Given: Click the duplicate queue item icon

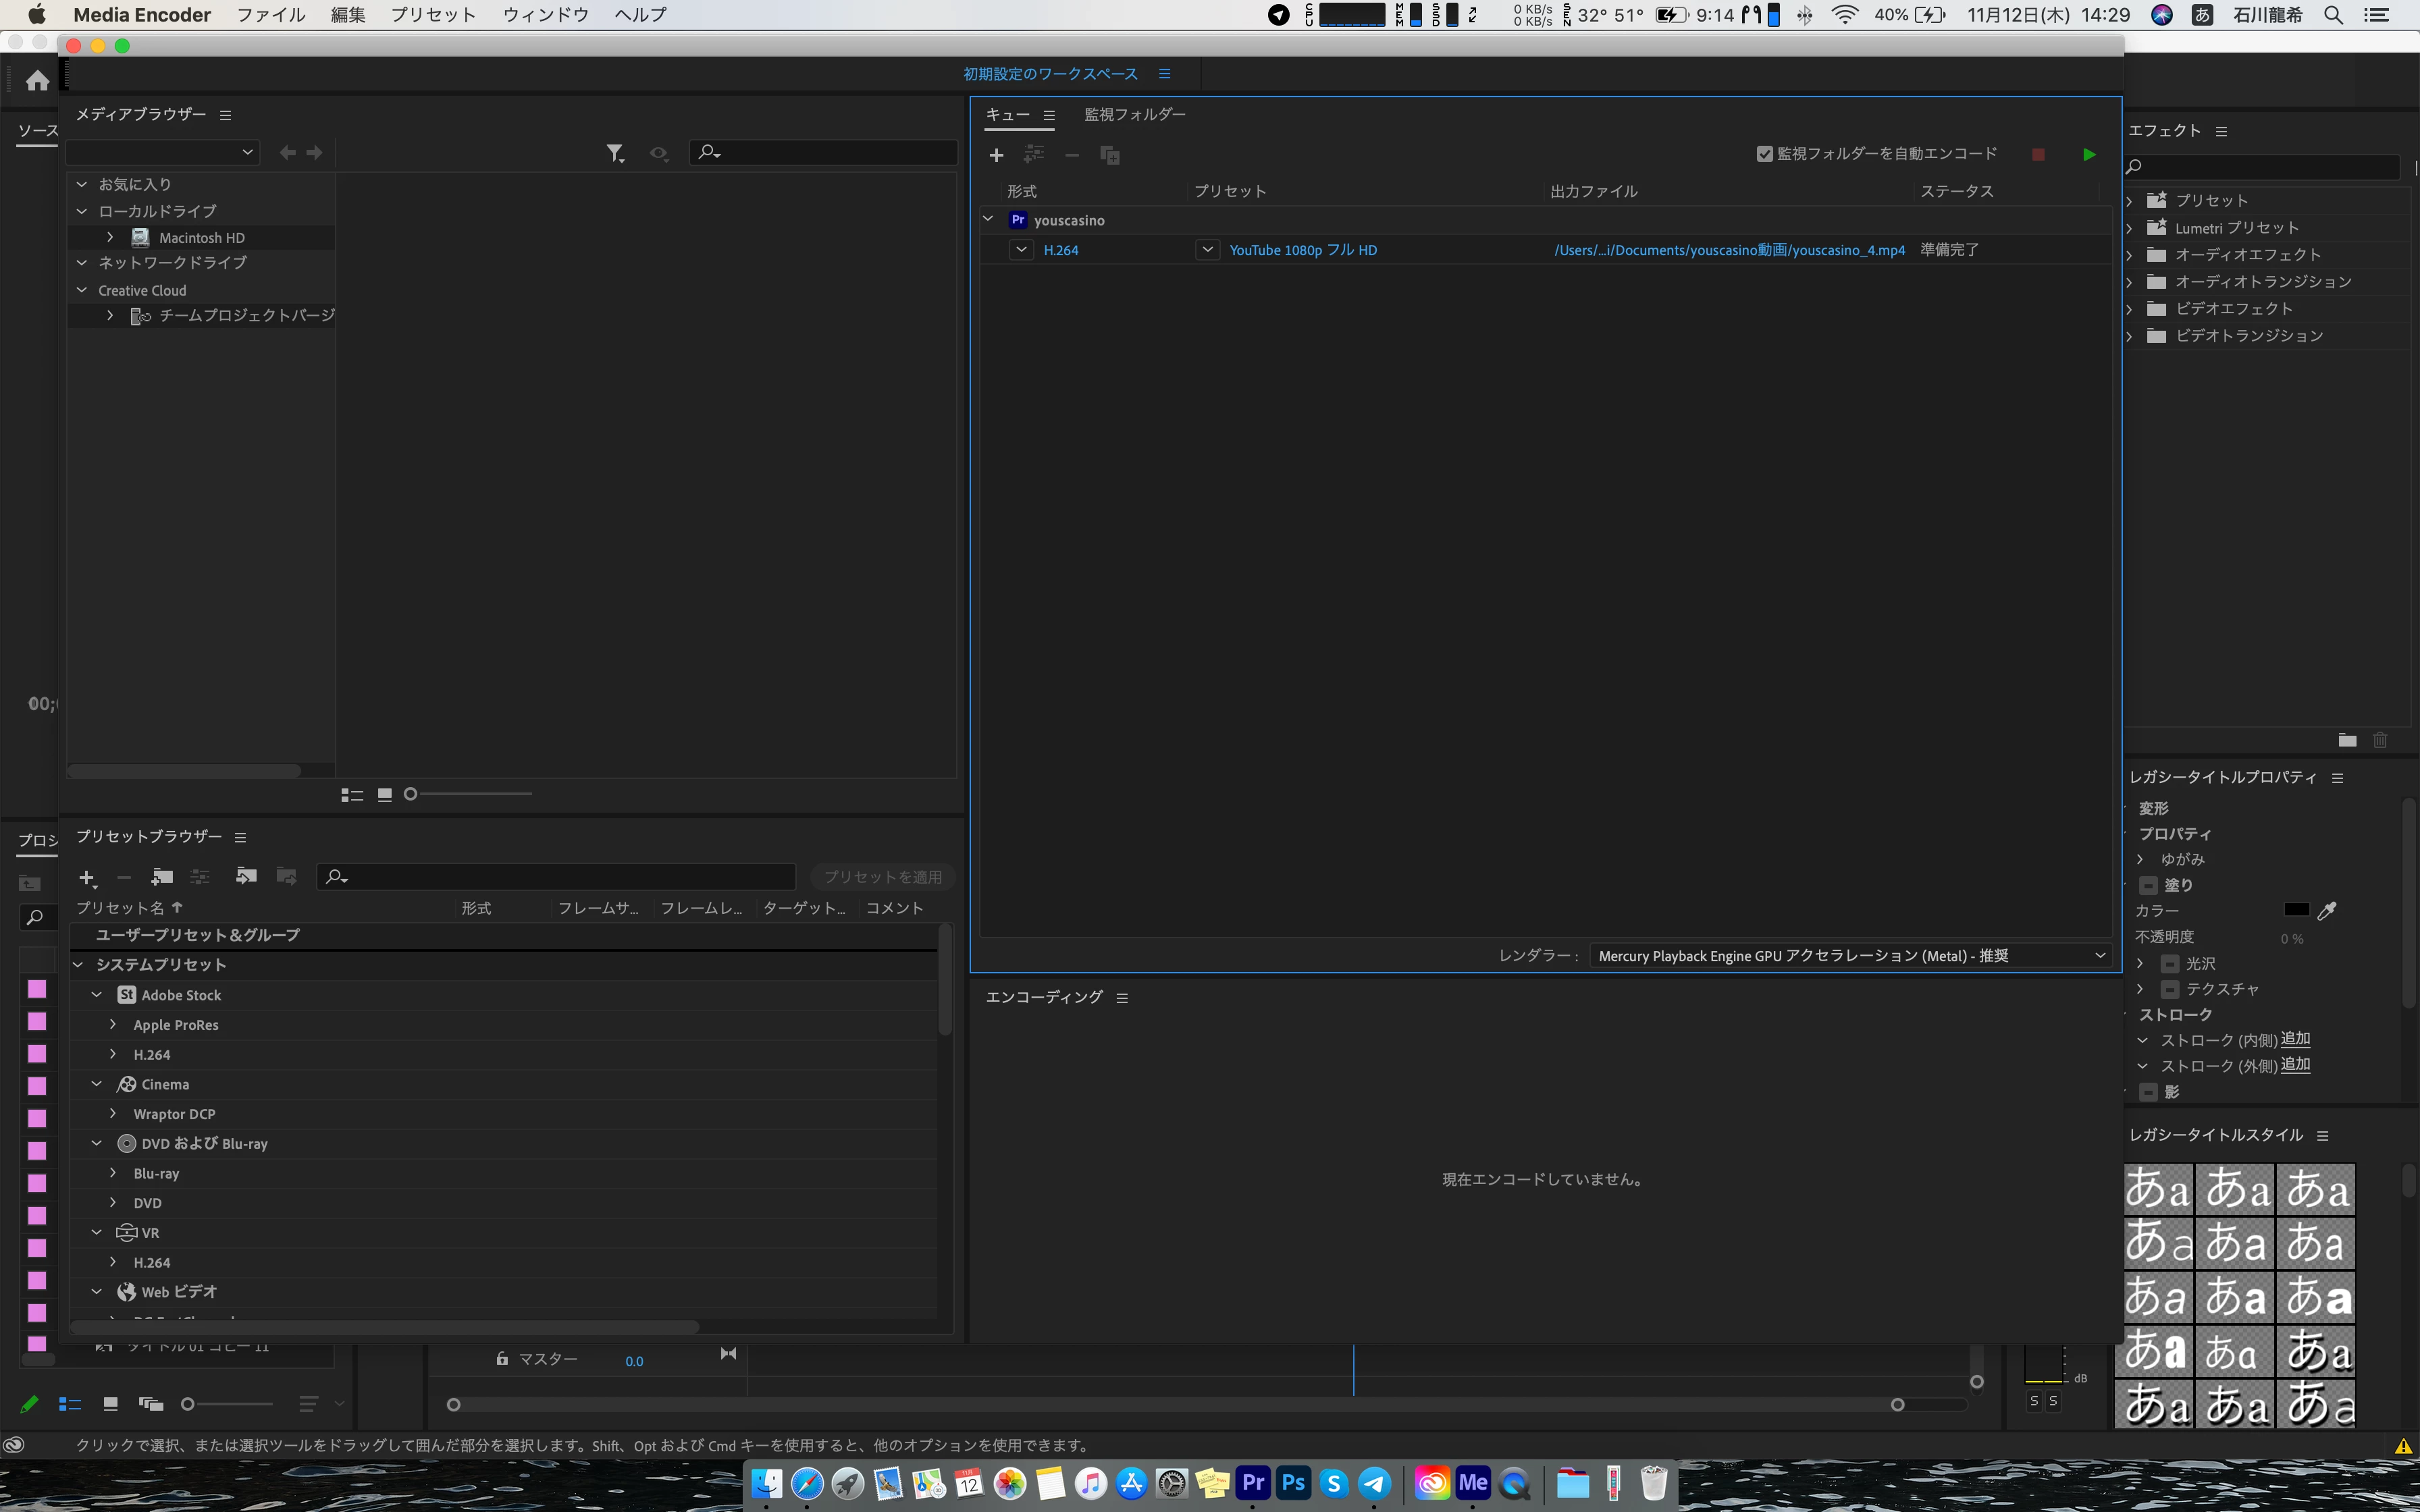Looking at the screenshot, I should (1109, 155).
